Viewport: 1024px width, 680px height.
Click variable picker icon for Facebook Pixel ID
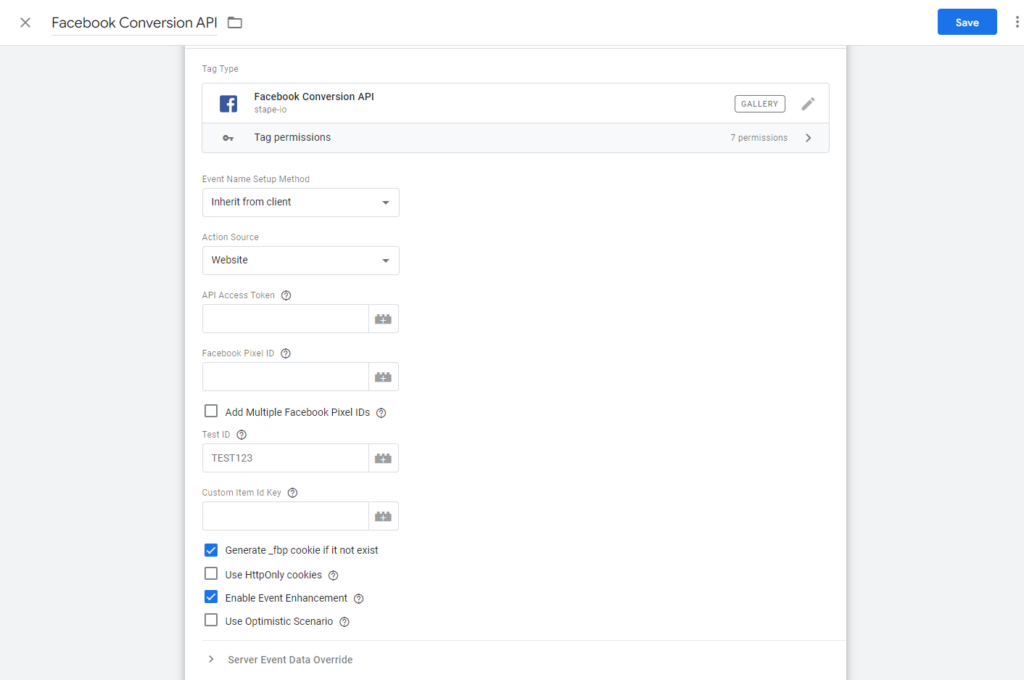pyautogui.click(x=383, y=377)
